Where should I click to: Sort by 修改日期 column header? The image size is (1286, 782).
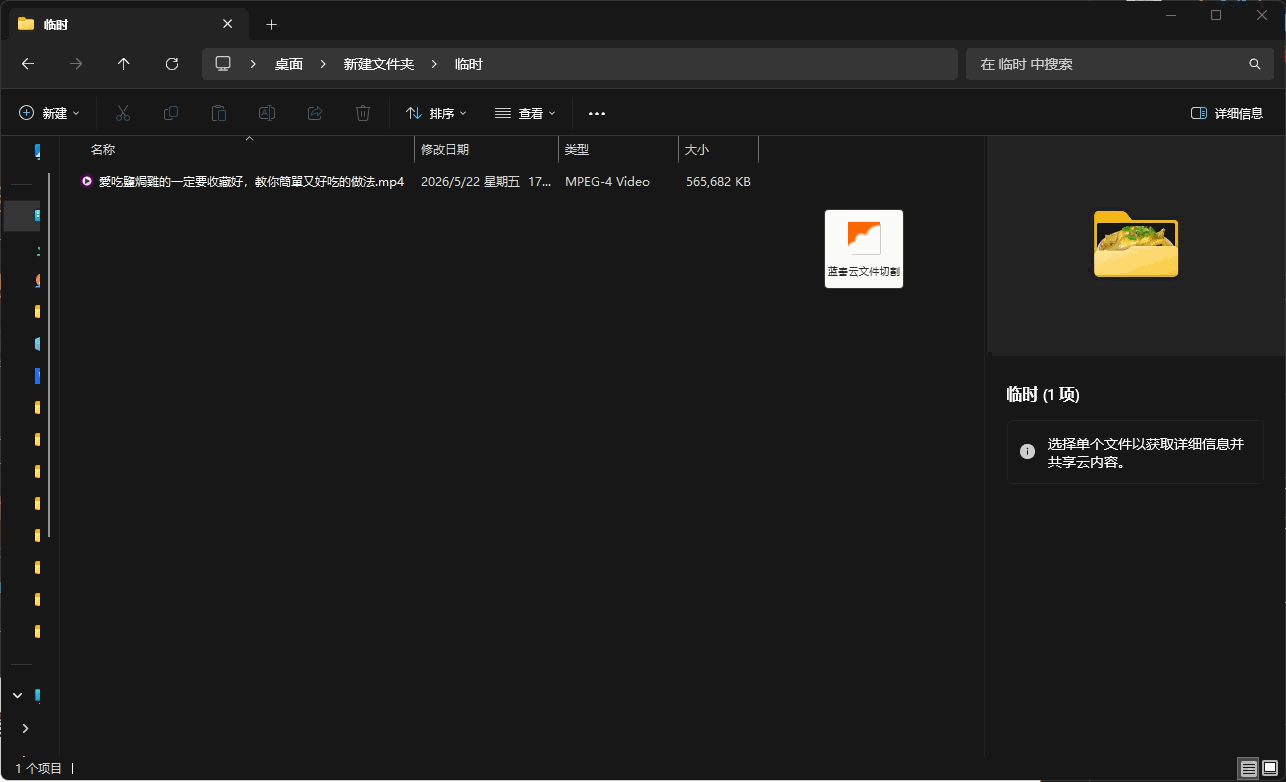486,149
